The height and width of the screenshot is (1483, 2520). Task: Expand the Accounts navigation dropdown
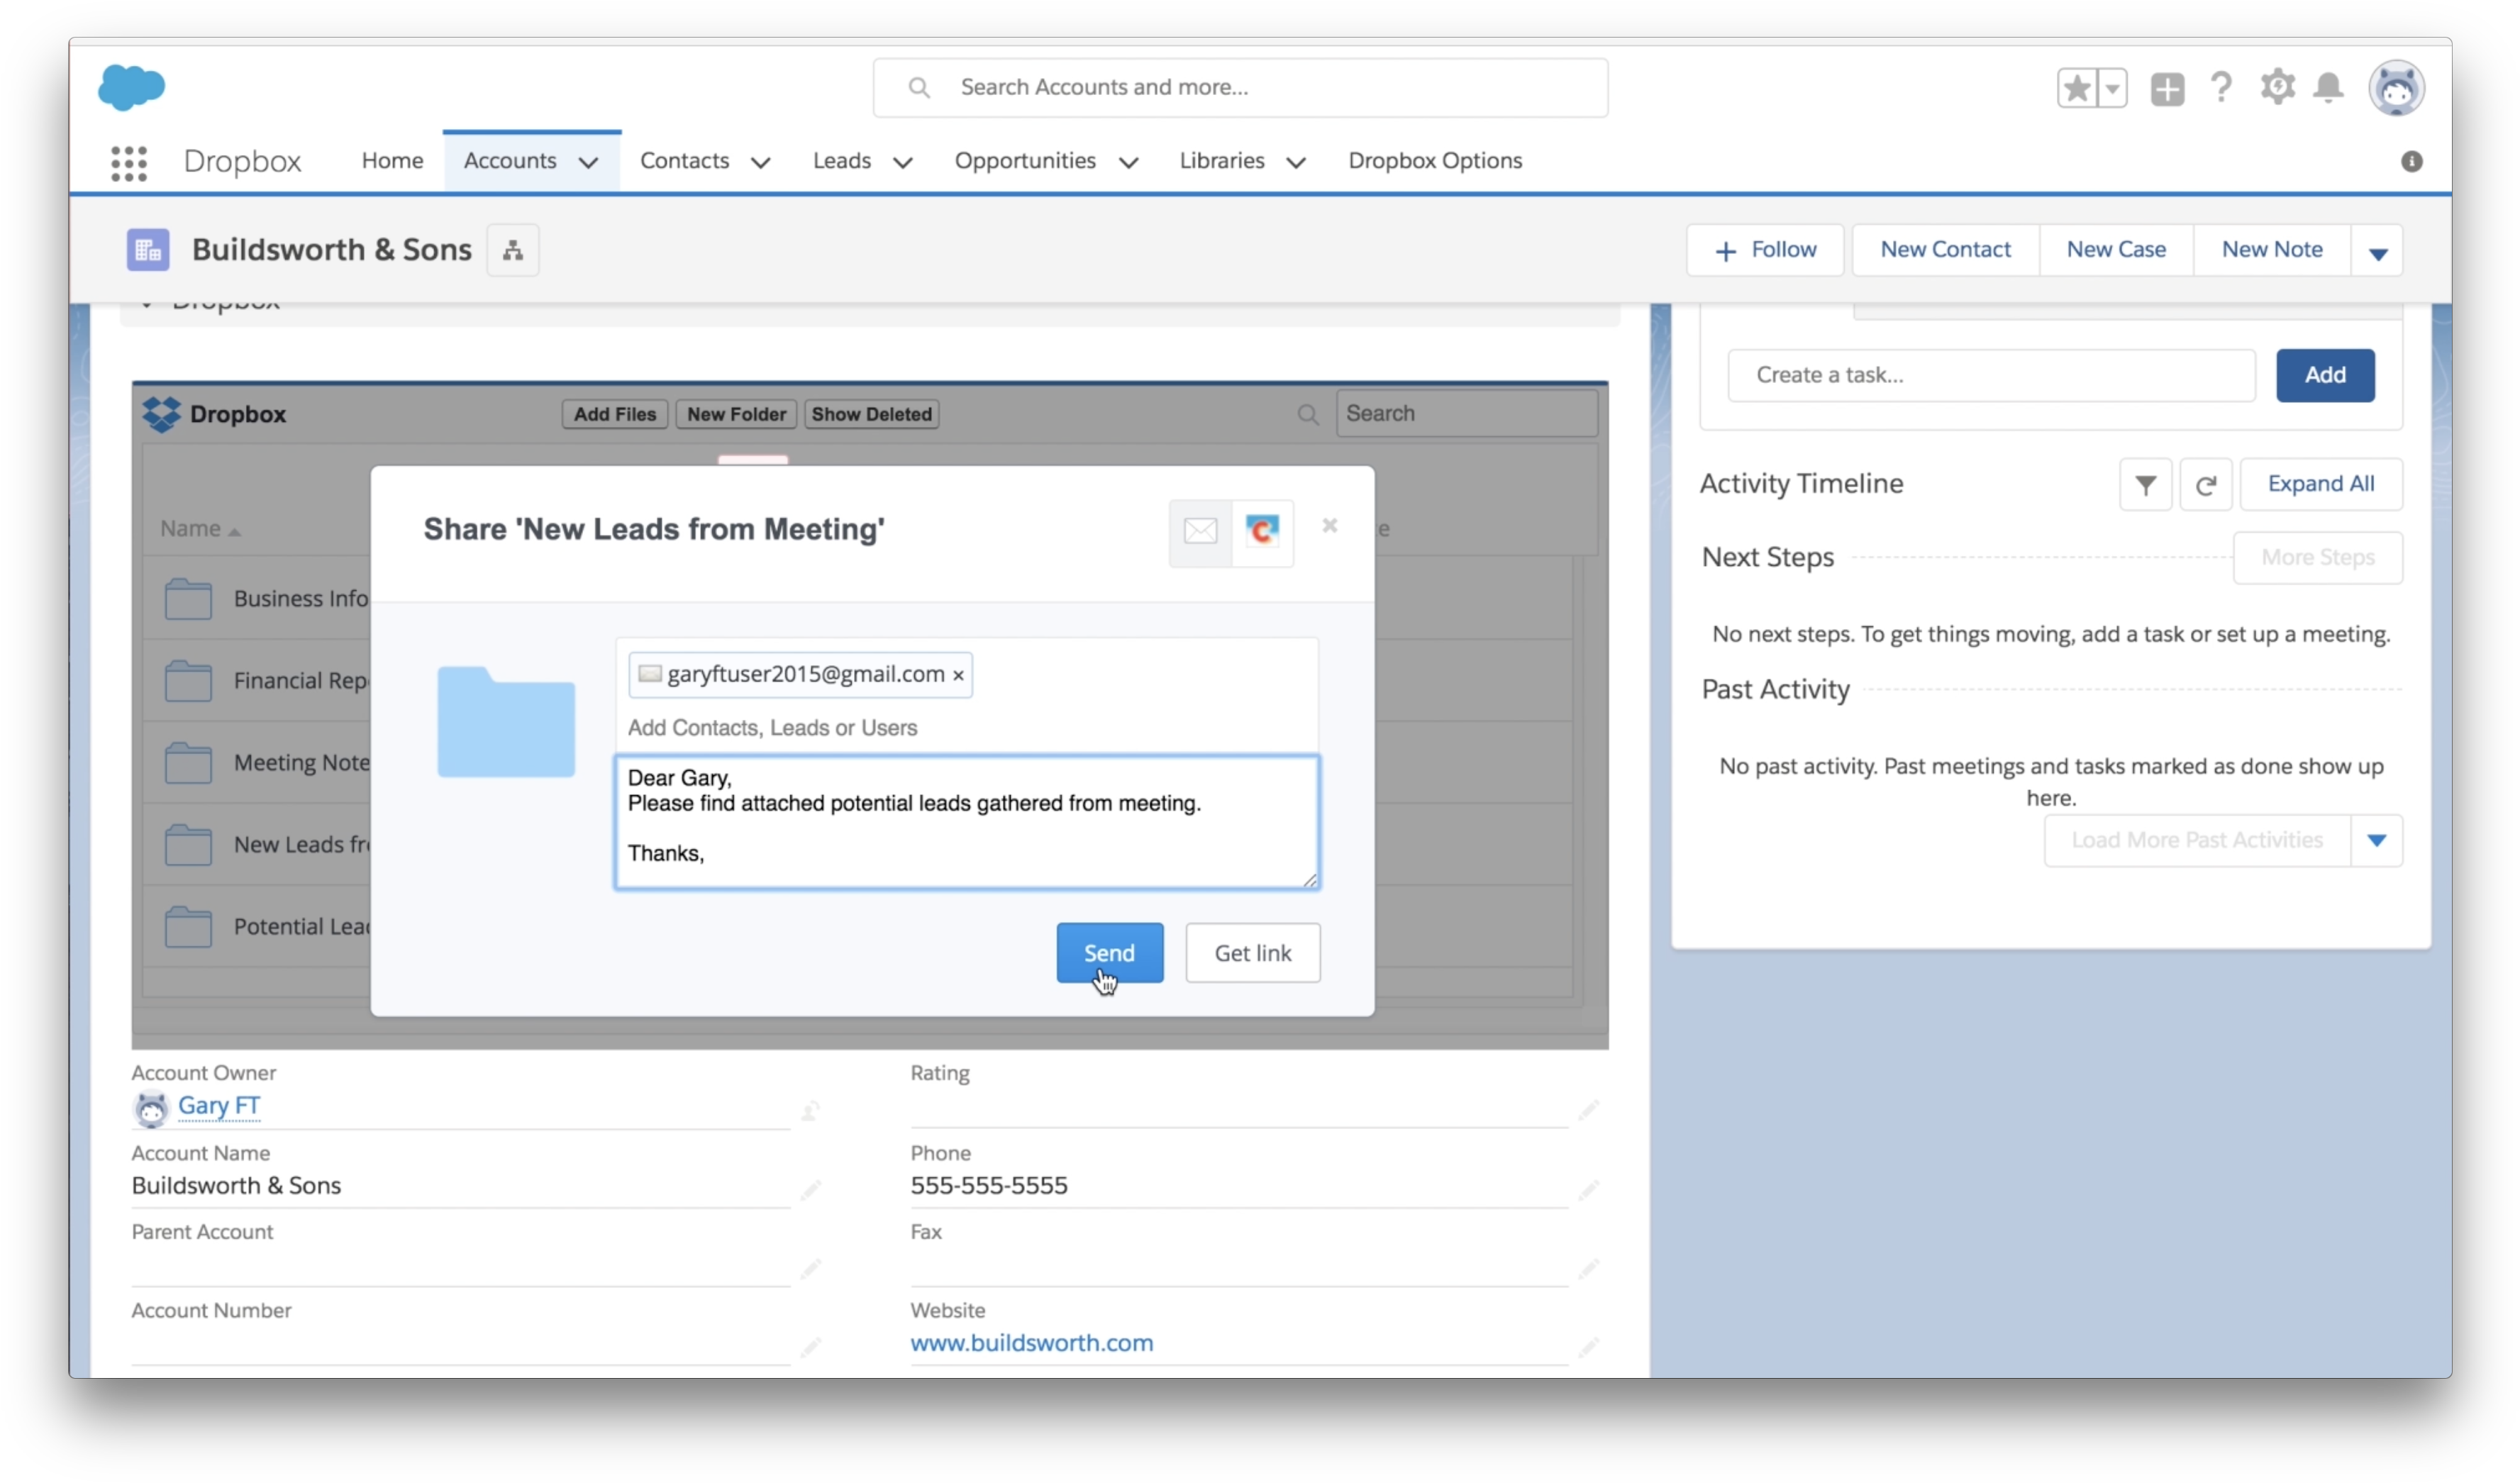588,161
